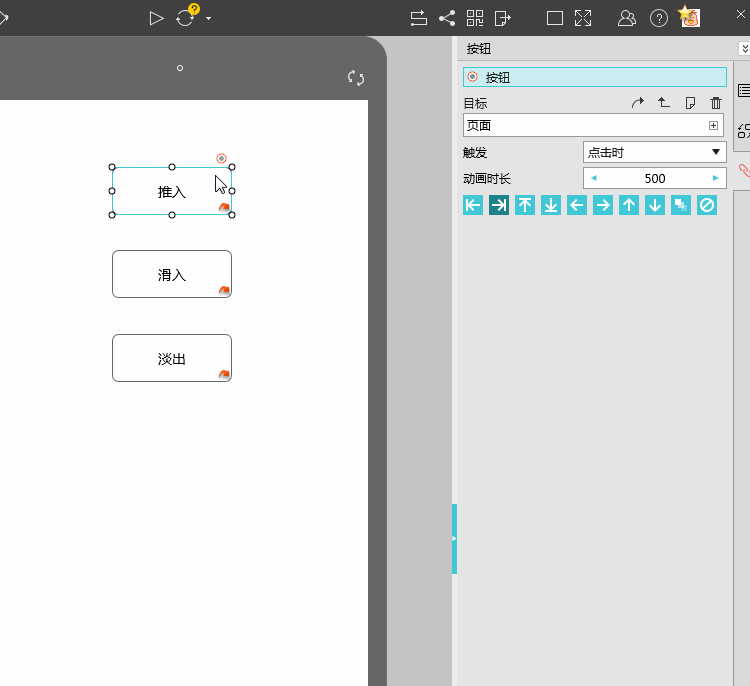Image resolution: width=750 pixels, height=686 pixels.
Task: Collapse the right panel via teal handle
Action: click(454, 539)
